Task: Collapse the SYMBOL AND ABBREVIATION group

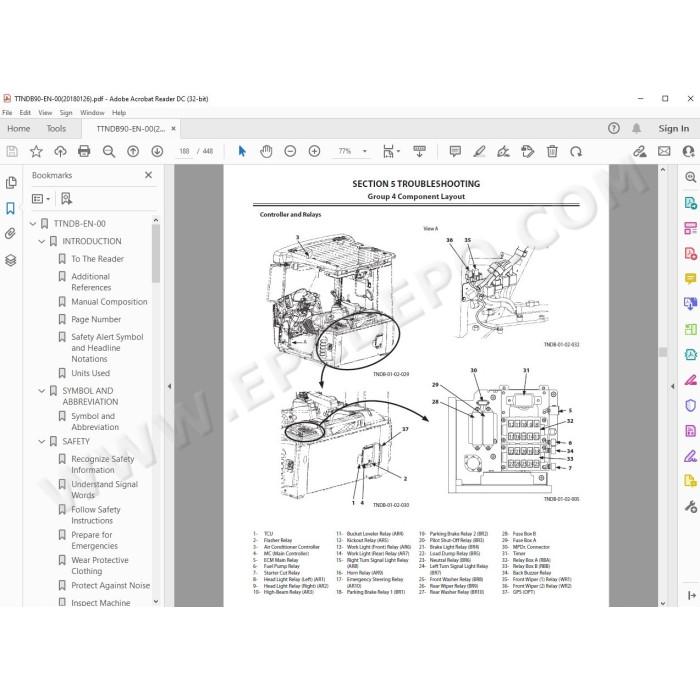Action: click(42, 391)
